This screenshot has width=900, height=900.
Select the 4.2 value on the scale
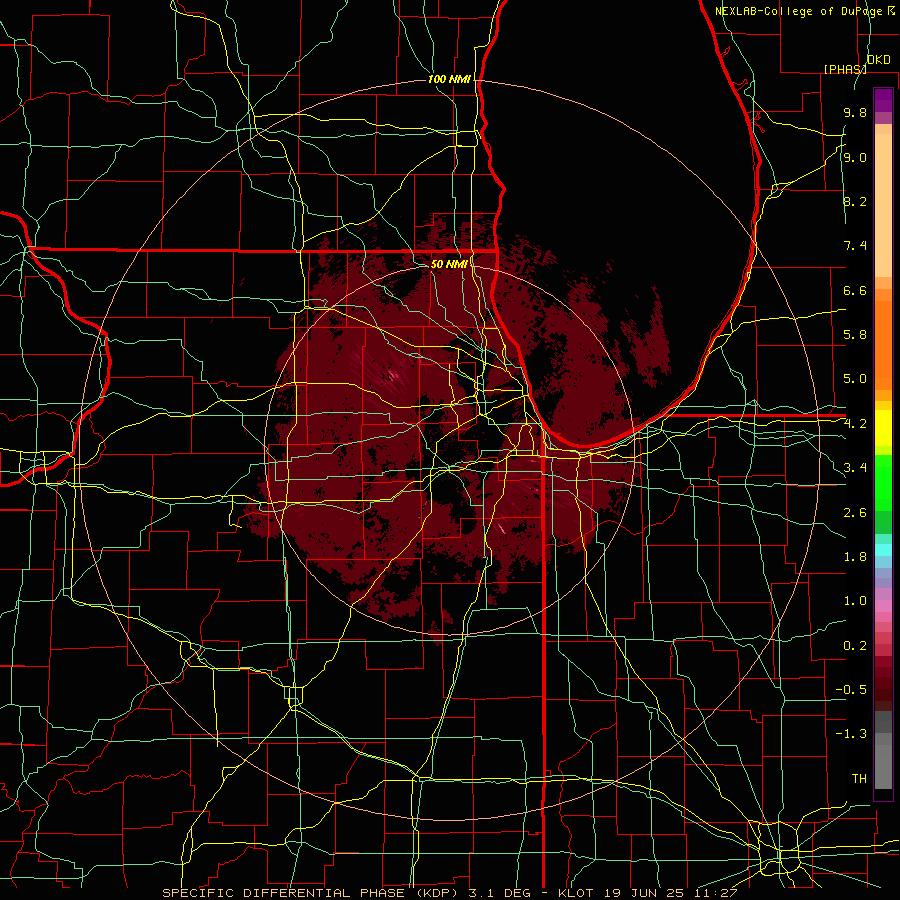pos(855,424)
